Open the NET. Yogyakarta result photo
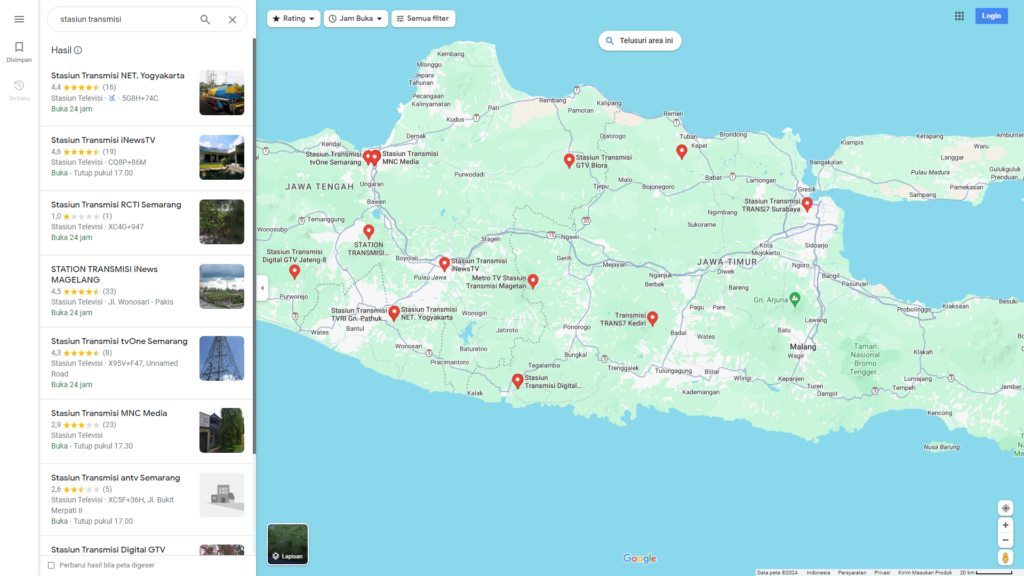Viewport: 1024px width, 576px height. click(221, 93)
